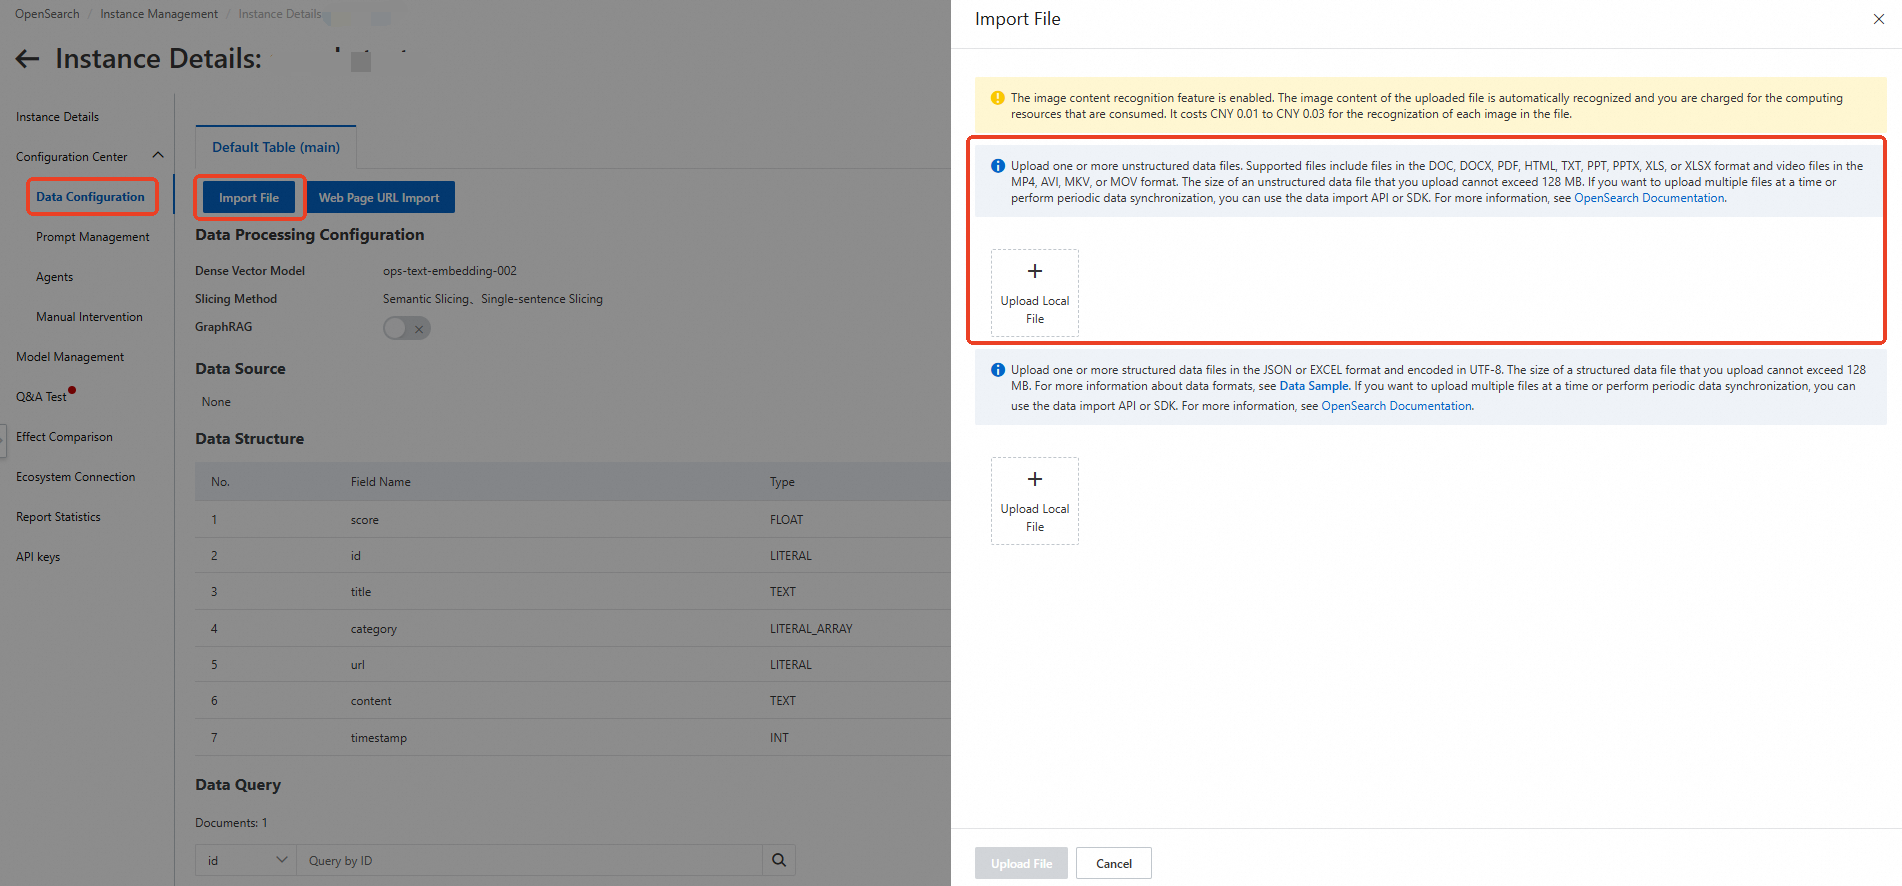
Task: Open Model Management in the sidebar
Action: pyautogui.click(x=70, y=357)
